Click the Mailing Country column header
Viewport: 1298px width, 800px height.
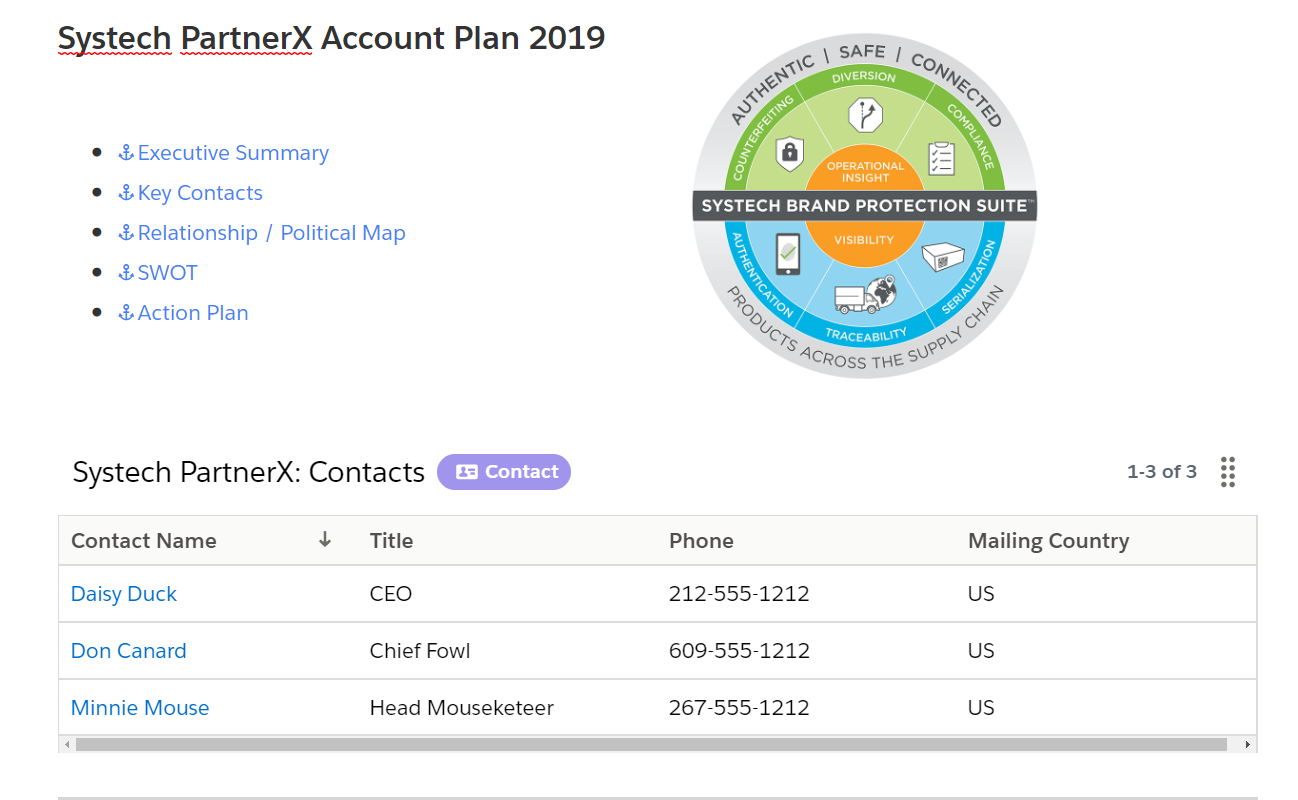(1048, 541)
